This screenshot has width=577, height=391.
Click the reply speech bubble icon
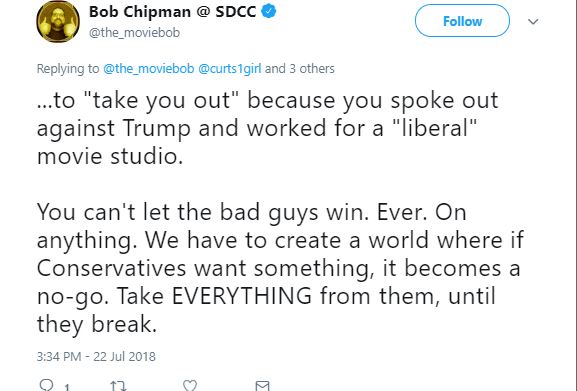[x=47, y=385]
